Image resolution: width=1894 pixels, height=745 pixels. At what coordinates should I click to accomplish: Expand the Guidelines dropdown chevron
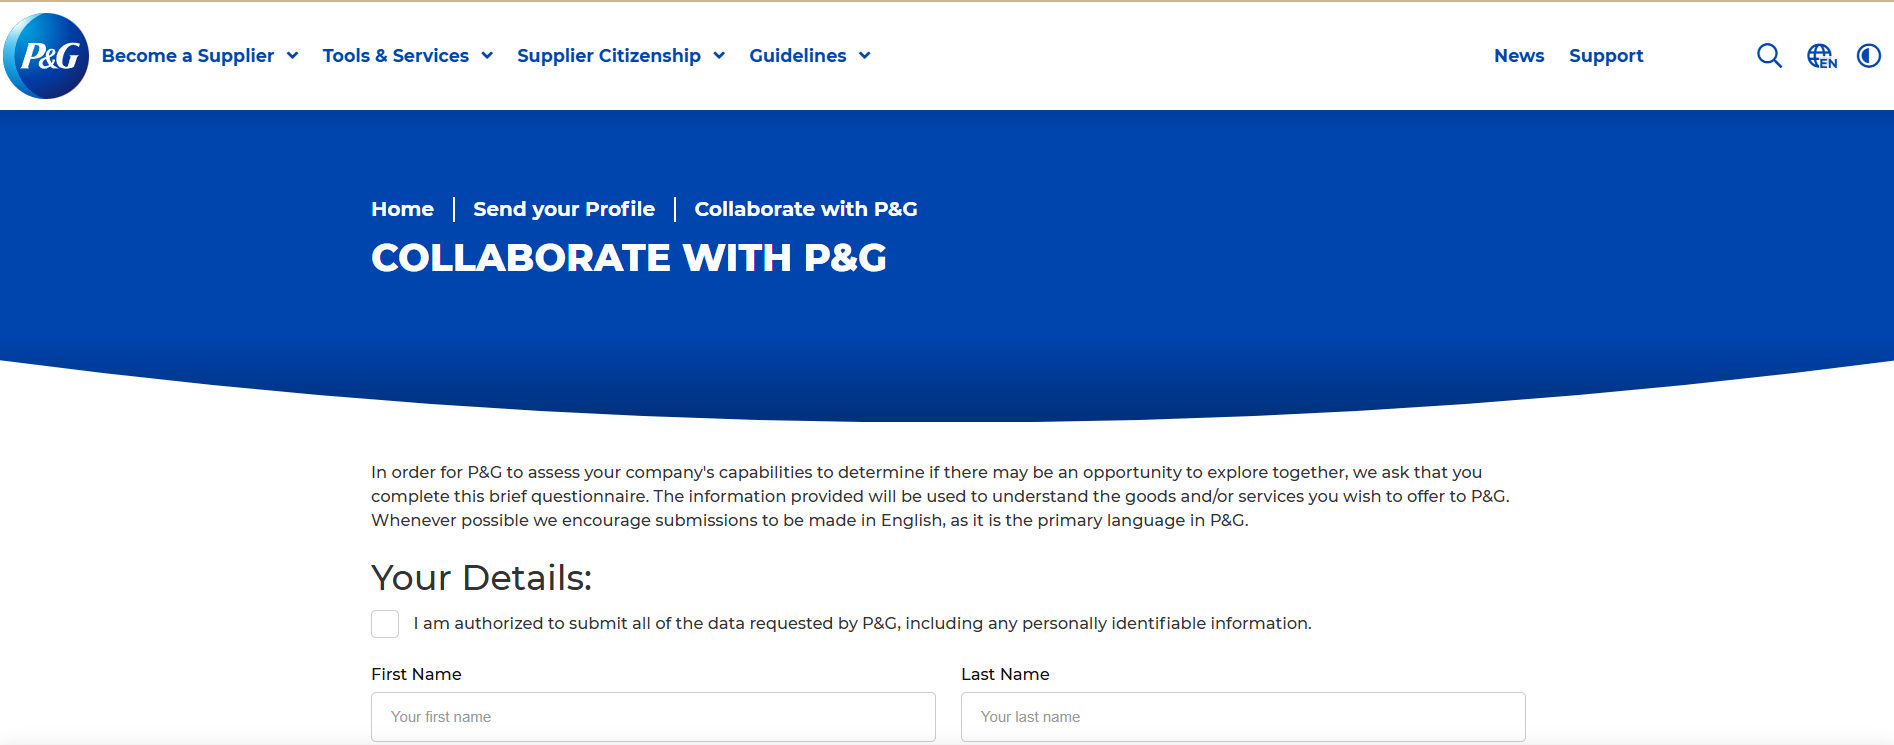tap(865, 56)
